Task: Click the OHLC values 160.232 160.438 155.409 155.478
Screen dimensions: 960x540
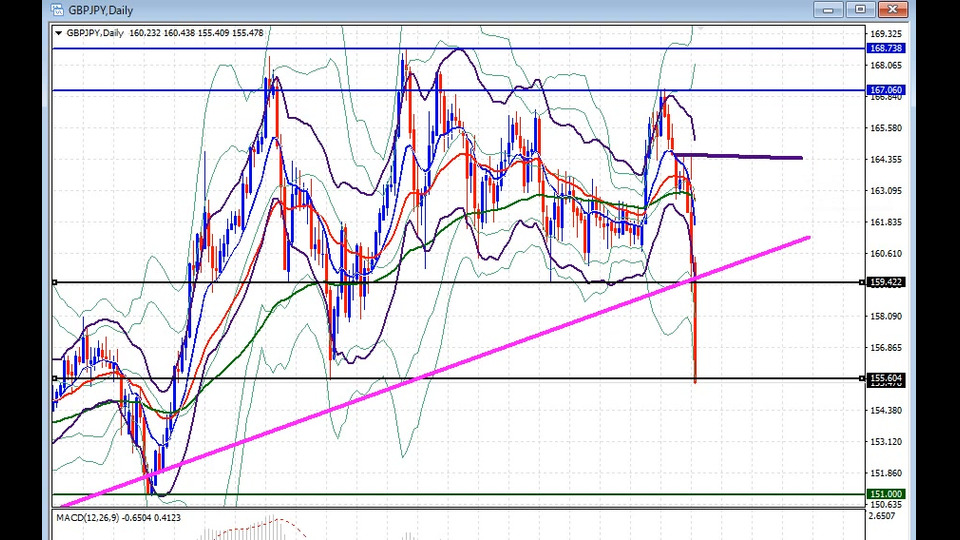Action: pyautogui.click(x=196, y=33)
